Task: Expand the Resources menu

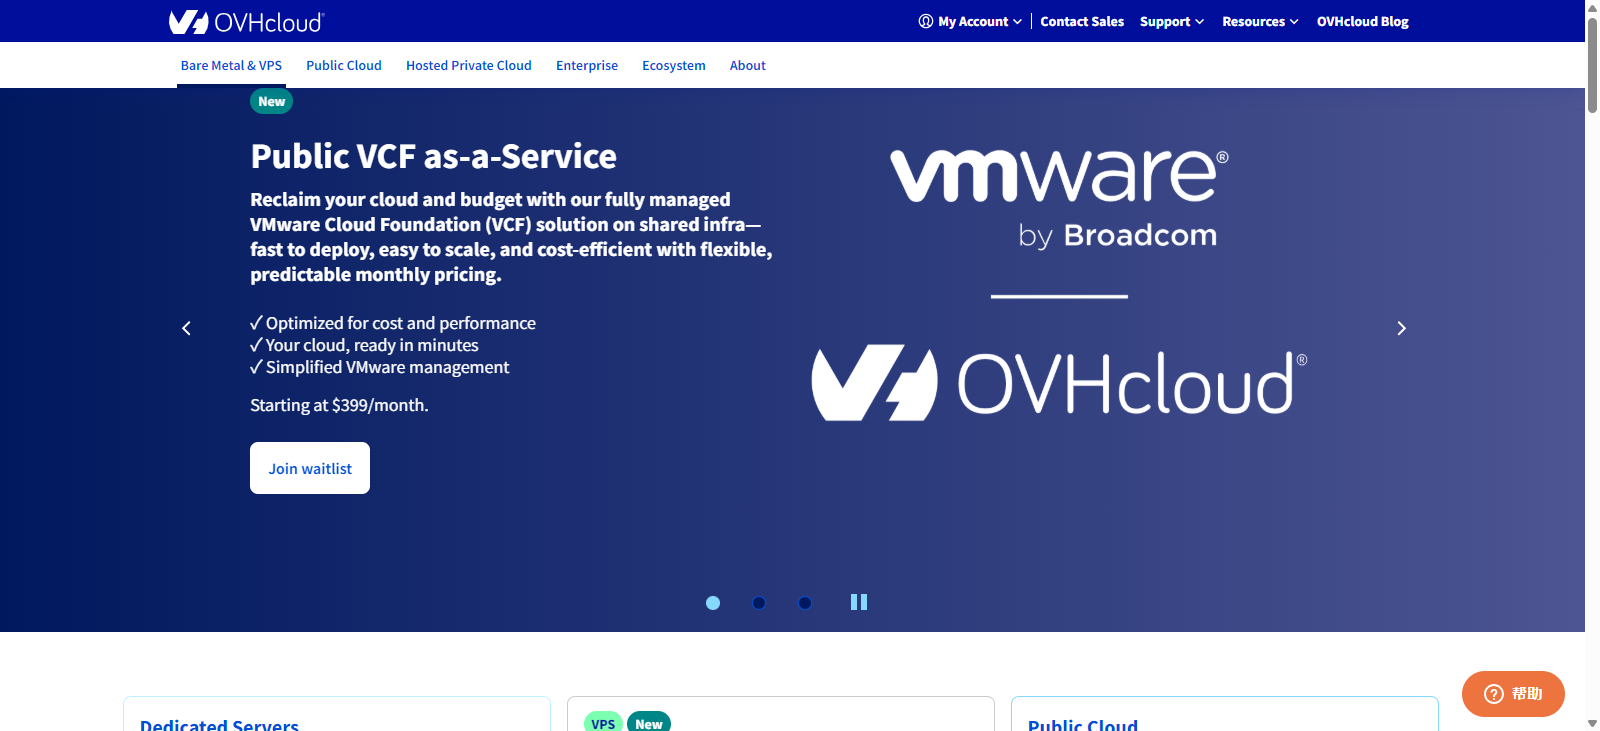Action: [x=1260, y=21]
